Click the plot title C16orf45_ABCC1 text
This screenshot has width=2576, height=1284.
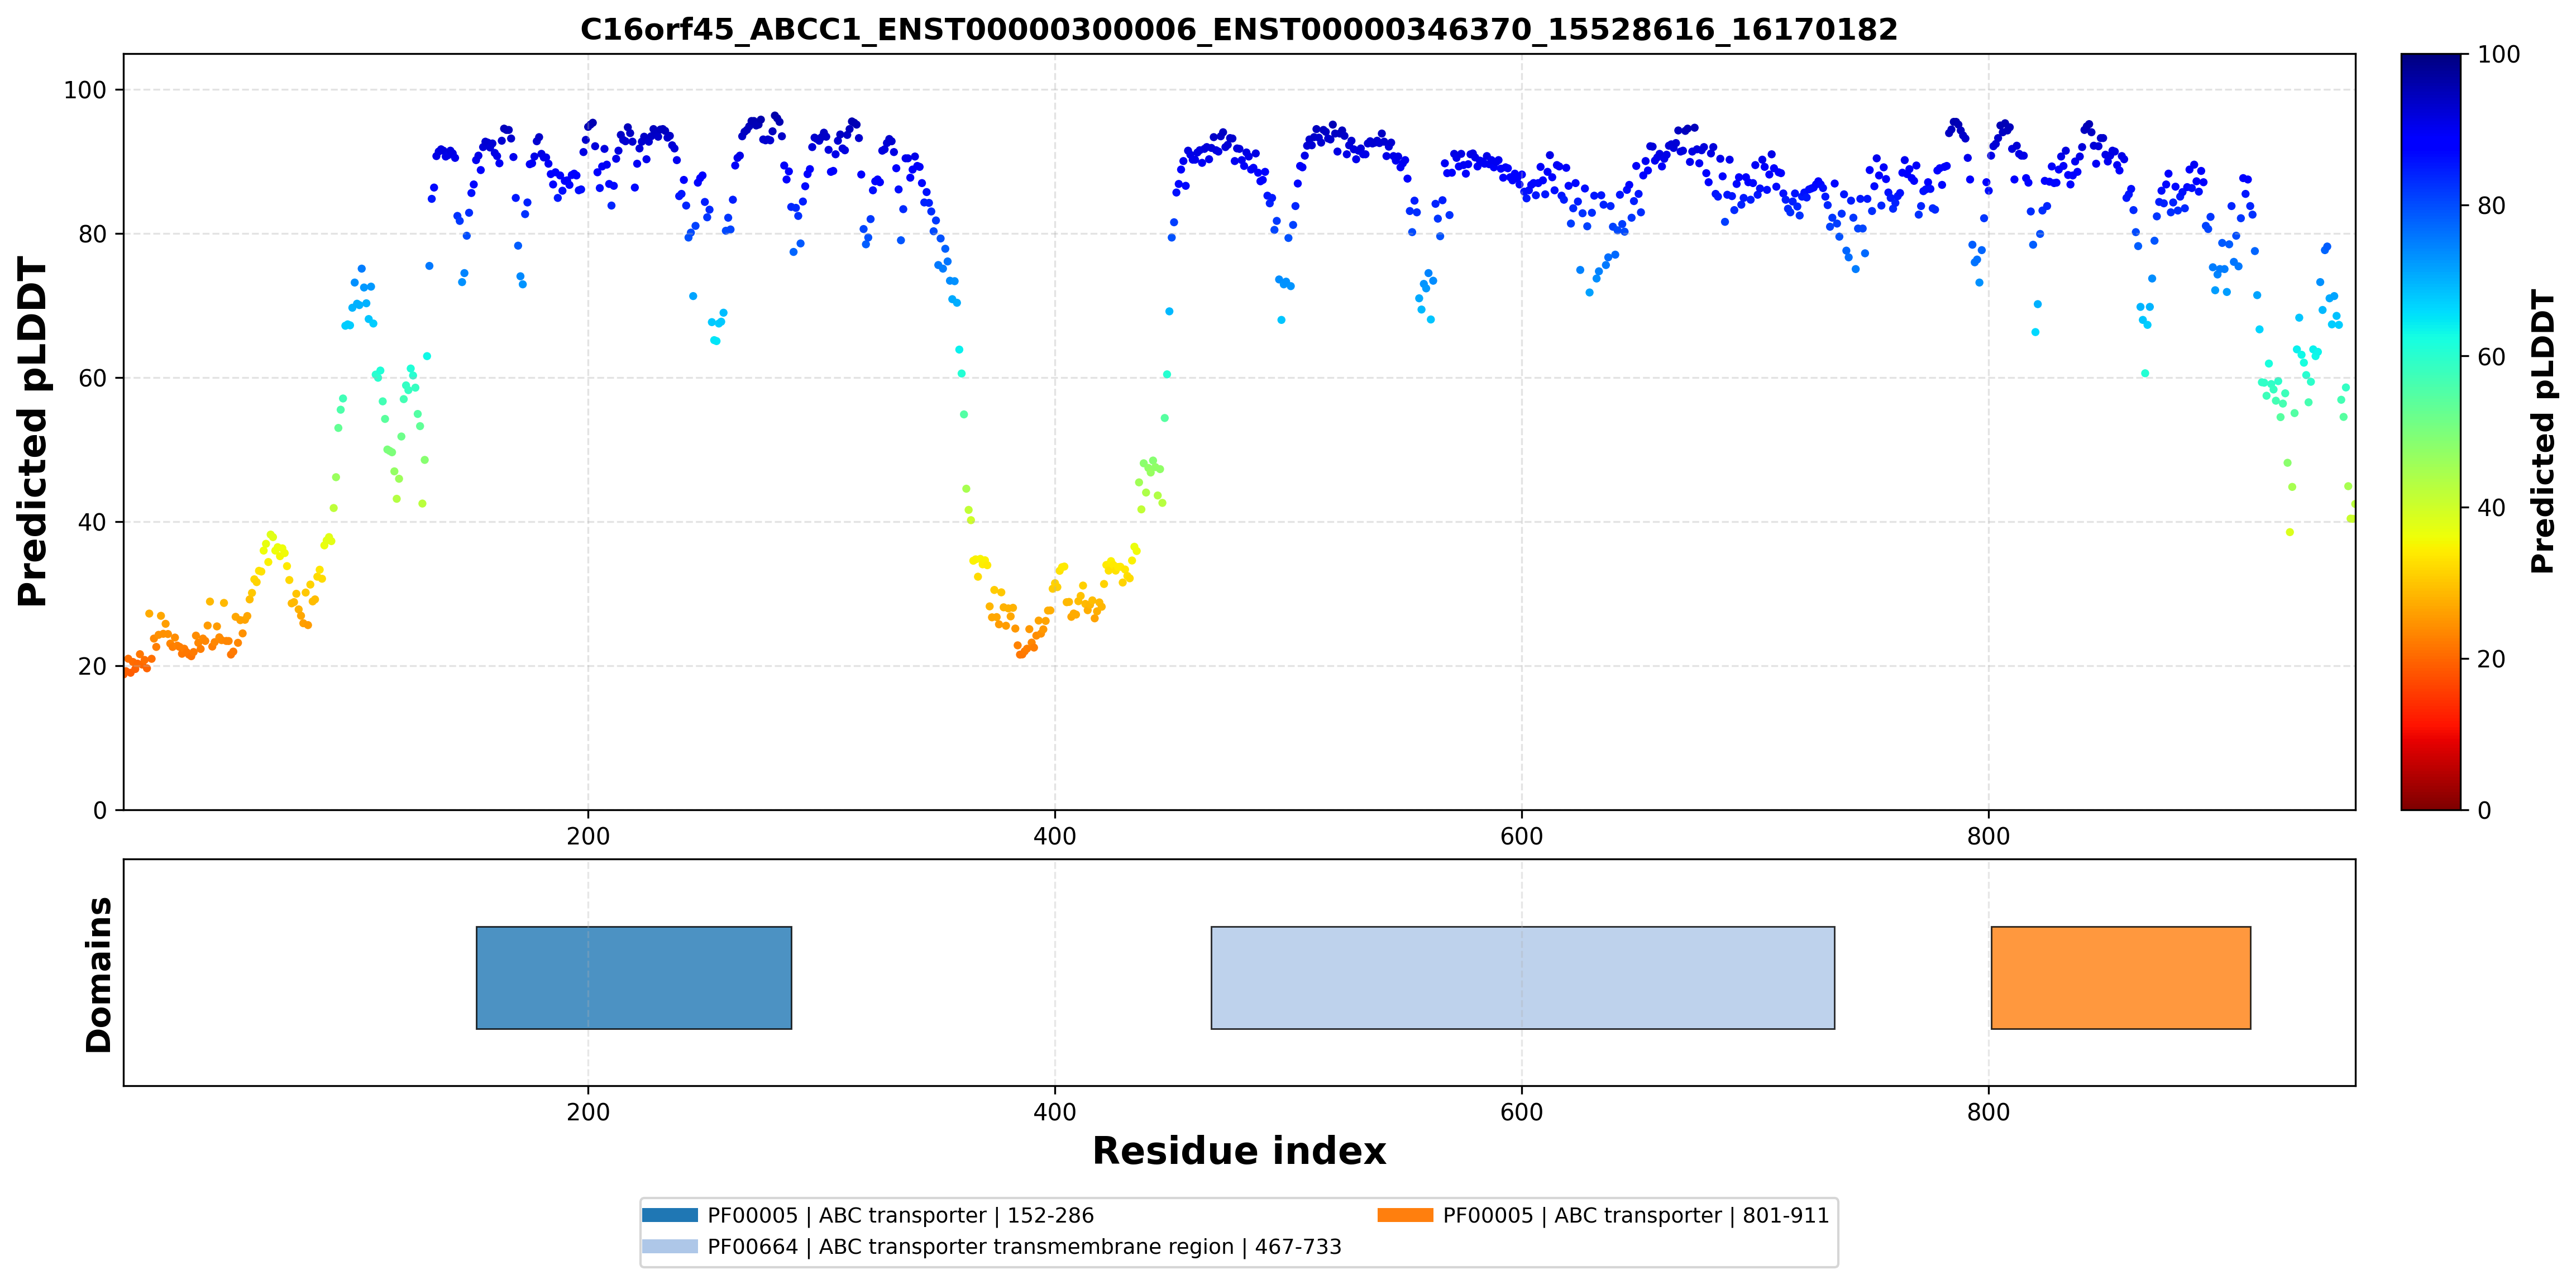(1239, 29)
